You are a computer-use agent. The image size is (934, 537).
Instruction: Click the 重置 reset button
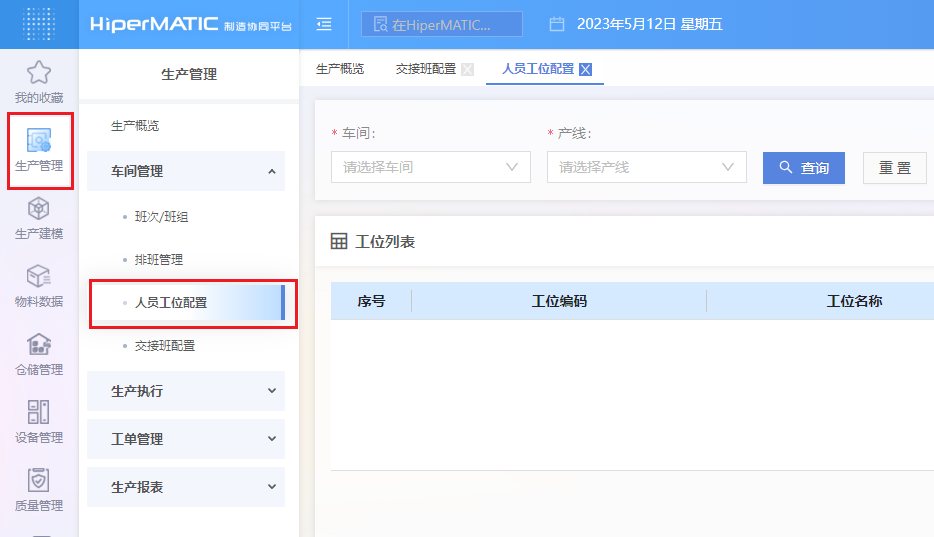click(x=895, y=168)
